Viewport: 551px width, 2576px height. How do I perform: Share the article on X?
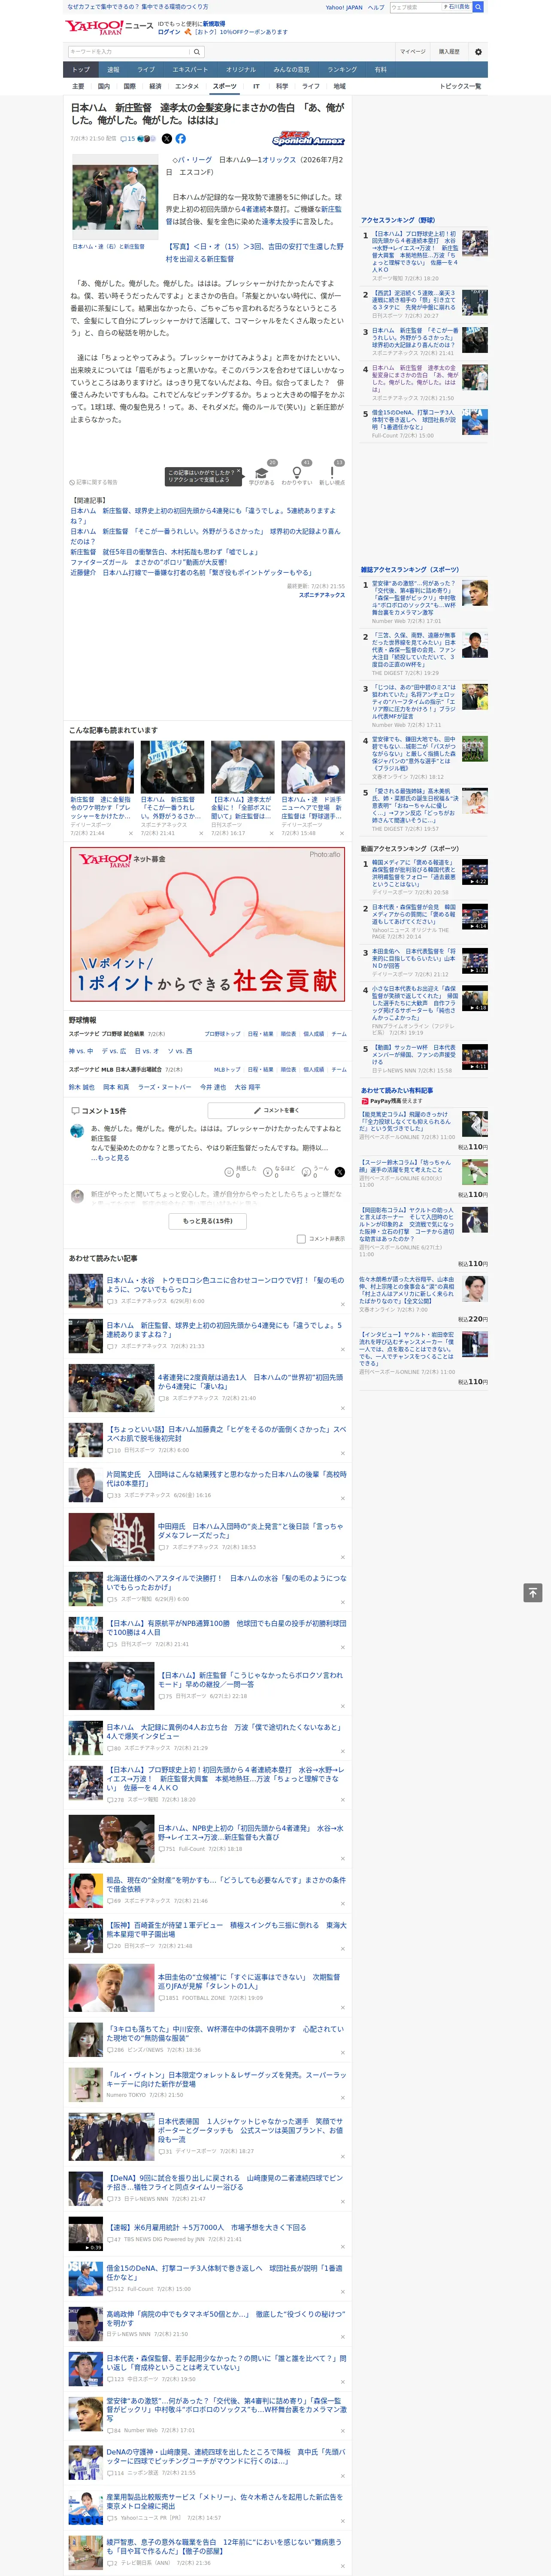[x=167, y=139]
